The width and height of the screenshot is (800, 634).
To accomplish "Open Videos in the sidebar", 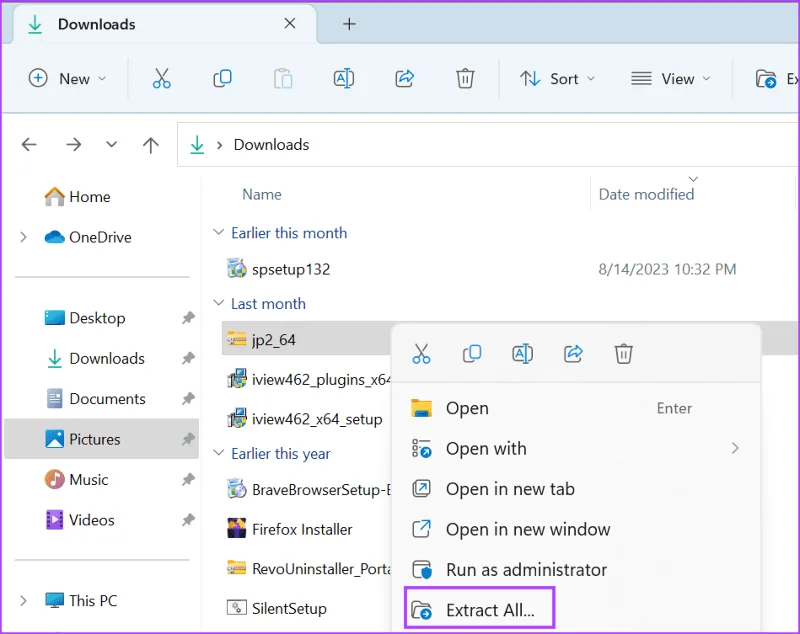I will [x=80, y=520].
